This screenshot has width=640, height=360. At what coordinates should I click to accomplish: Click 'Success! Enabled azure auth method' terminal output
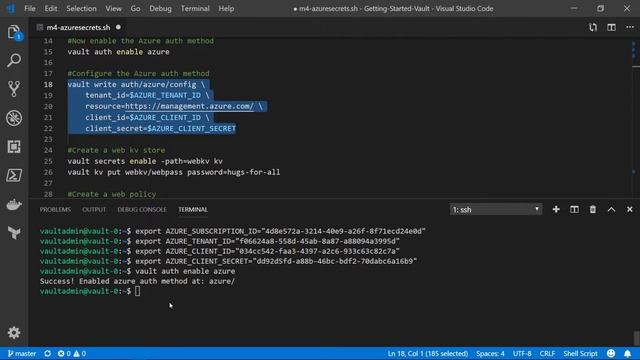(x=137, y=281)
